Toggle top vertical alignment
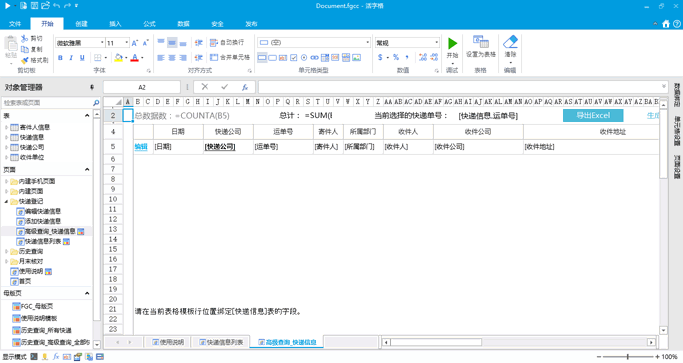This screenshot has width=683, height=363. (x=161, y=42)
